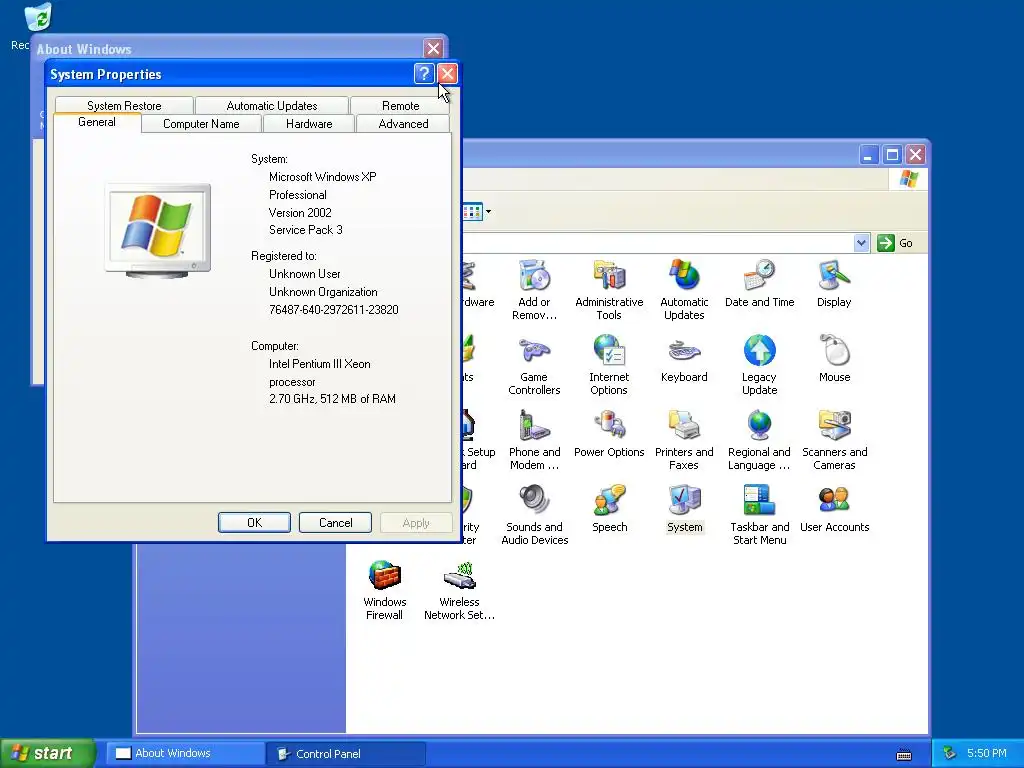The width and height of the screenshot is (1024, 768).
Task: Click the 'Intel Pentium III Xeon' text
Action: [x=319, y=364]
